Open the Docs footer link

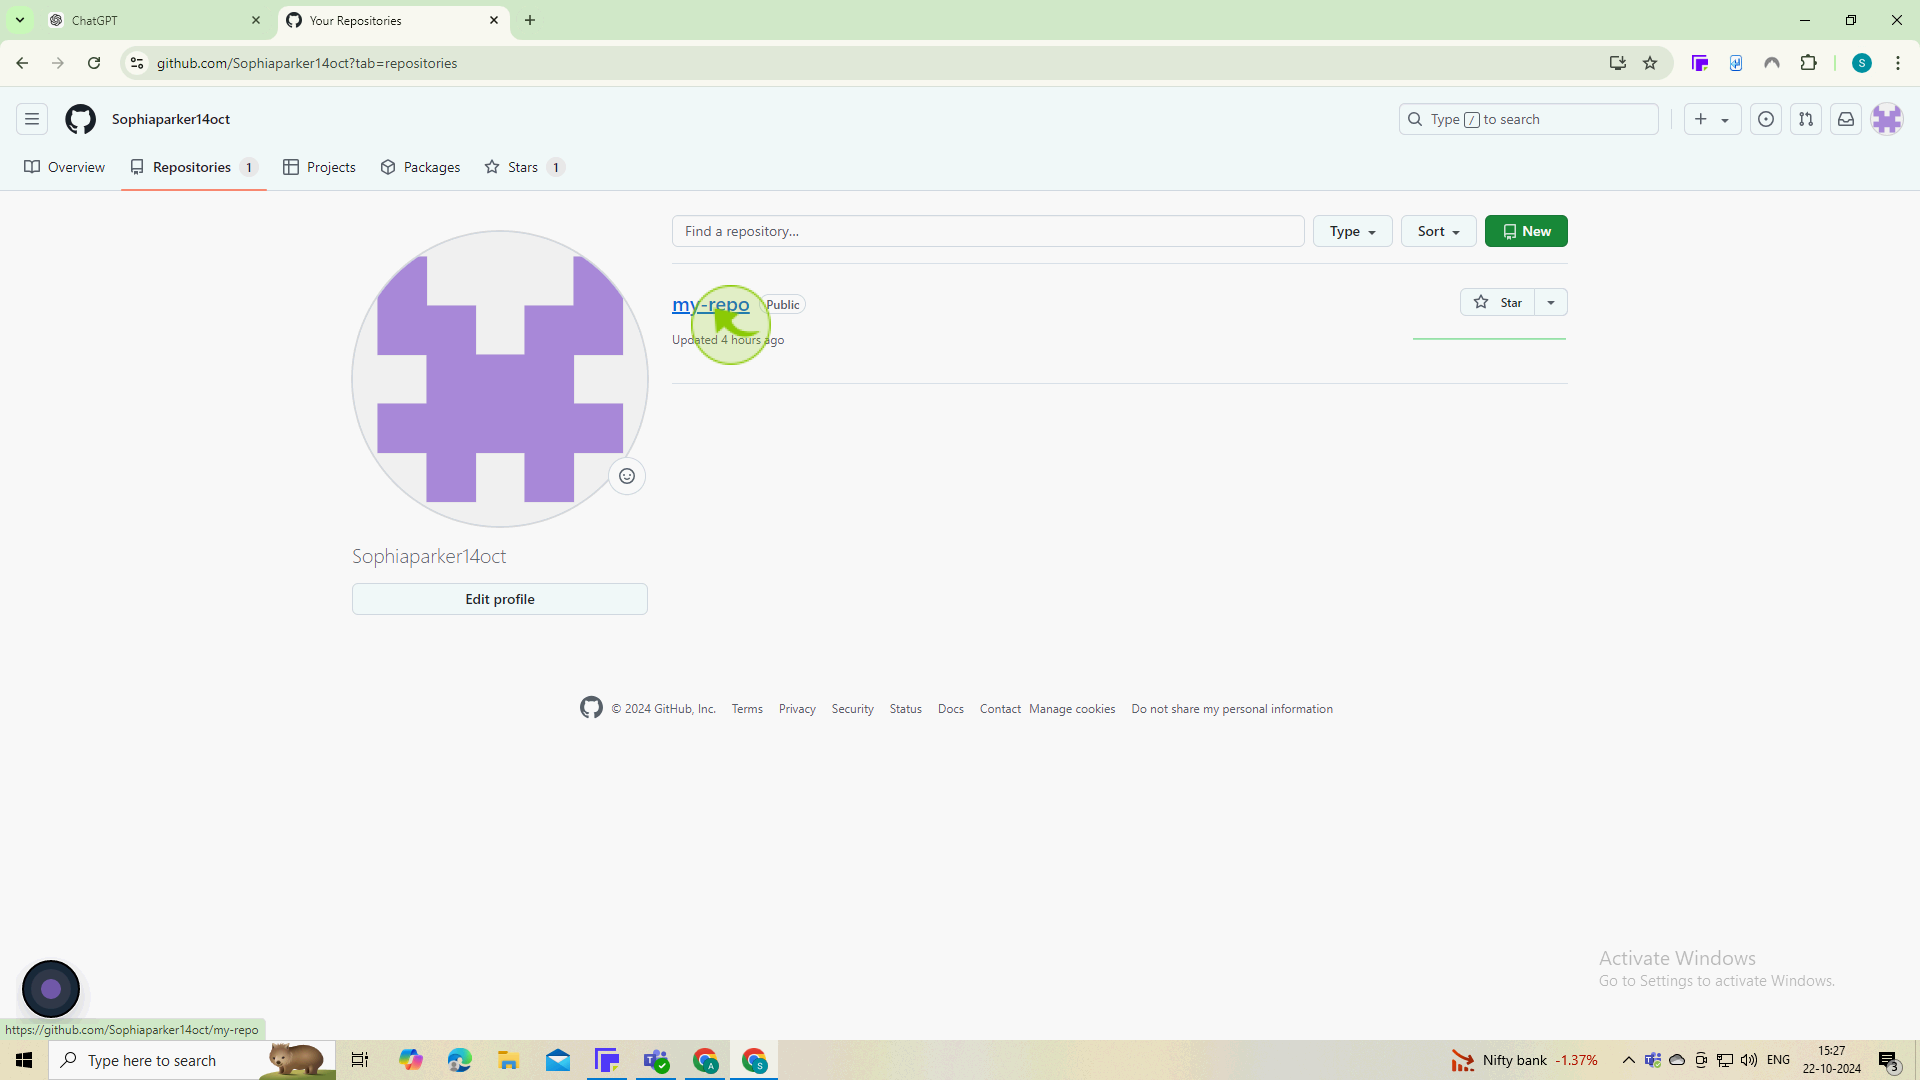(x=951, y=709)
